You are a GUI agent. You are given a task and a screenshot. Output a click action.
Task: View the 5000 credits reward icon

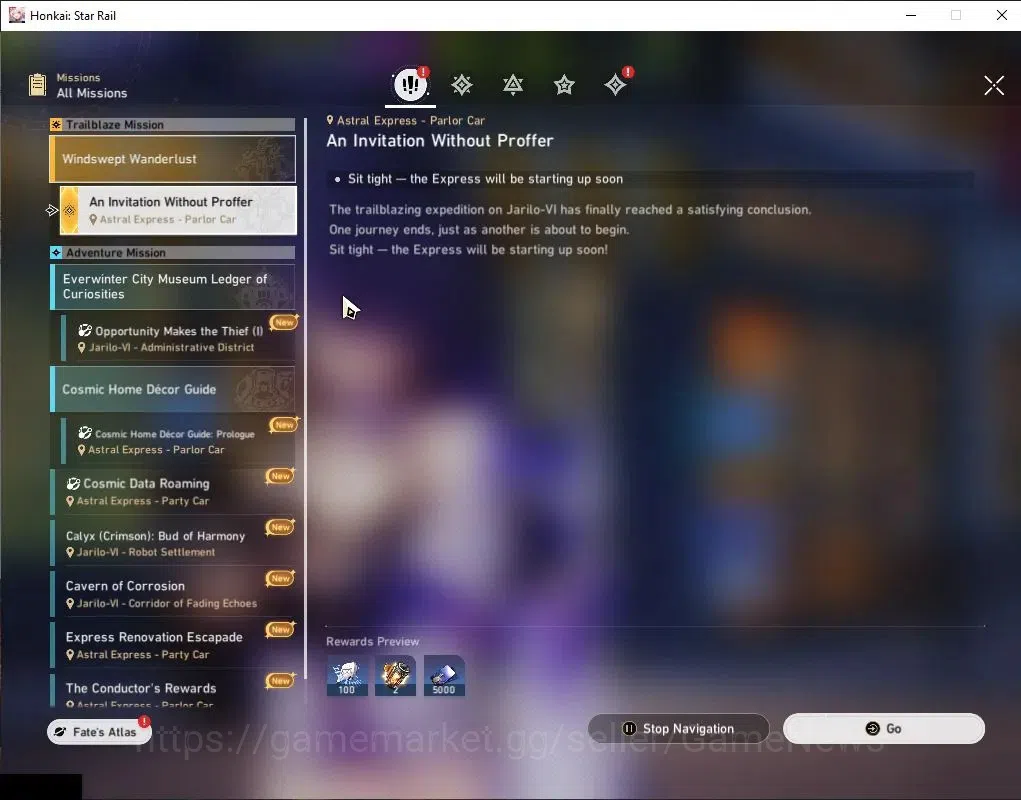pos(444,676)
